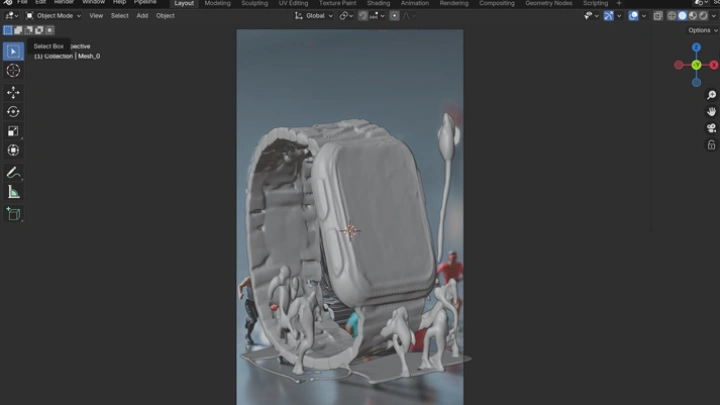Image resolution: width=720 pixels, height=405 pixels.
Task: Set selection mode to Subtract
Action: [28, 30]
